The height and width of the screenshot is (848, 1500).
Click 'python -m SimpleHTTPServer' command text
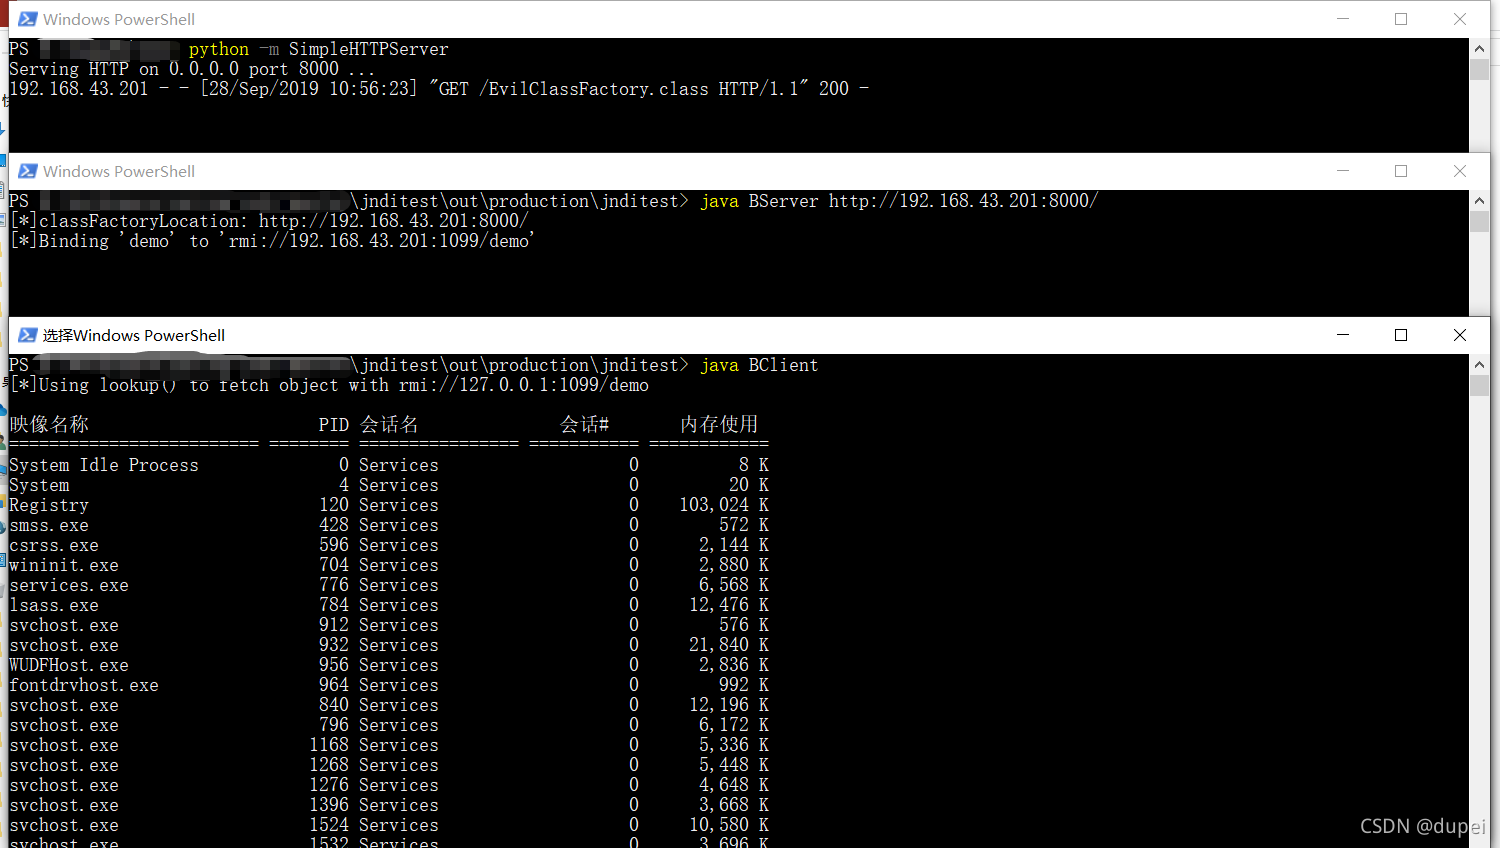coord(318,49)
